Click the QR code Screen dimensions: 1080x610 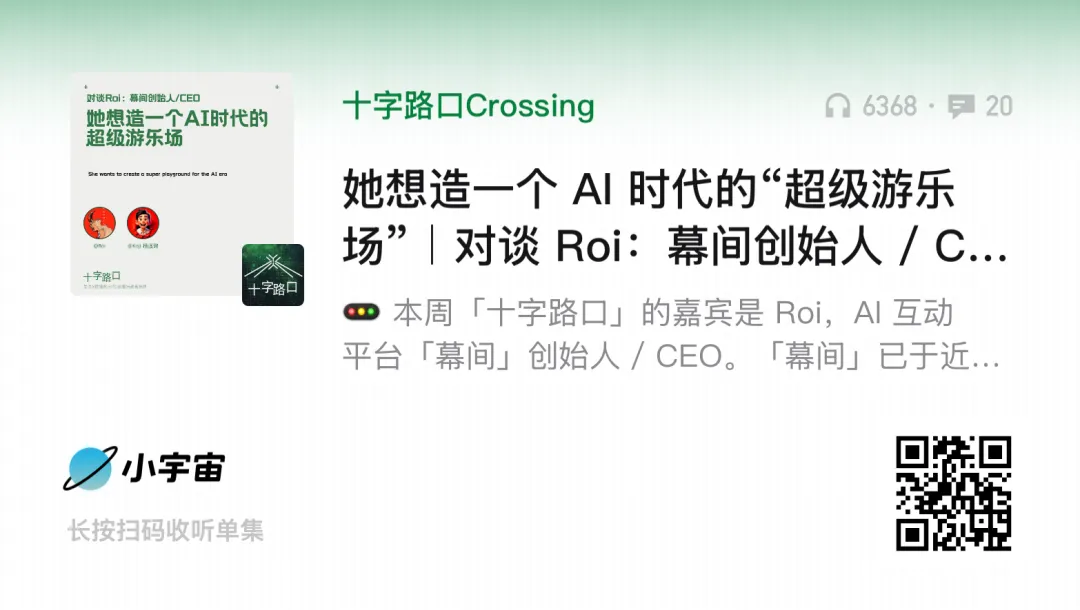click(953, 493)
